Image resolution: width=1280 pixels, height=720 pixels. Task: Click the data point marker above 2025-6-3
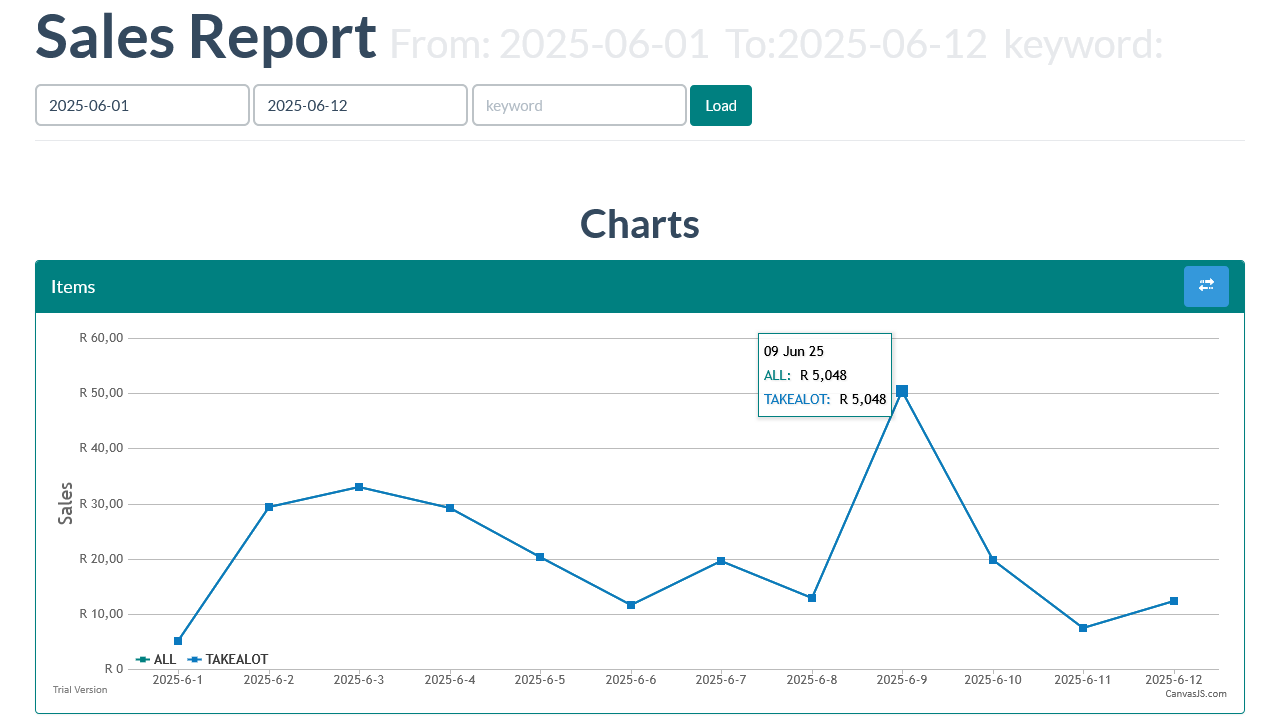pos(358,487)
